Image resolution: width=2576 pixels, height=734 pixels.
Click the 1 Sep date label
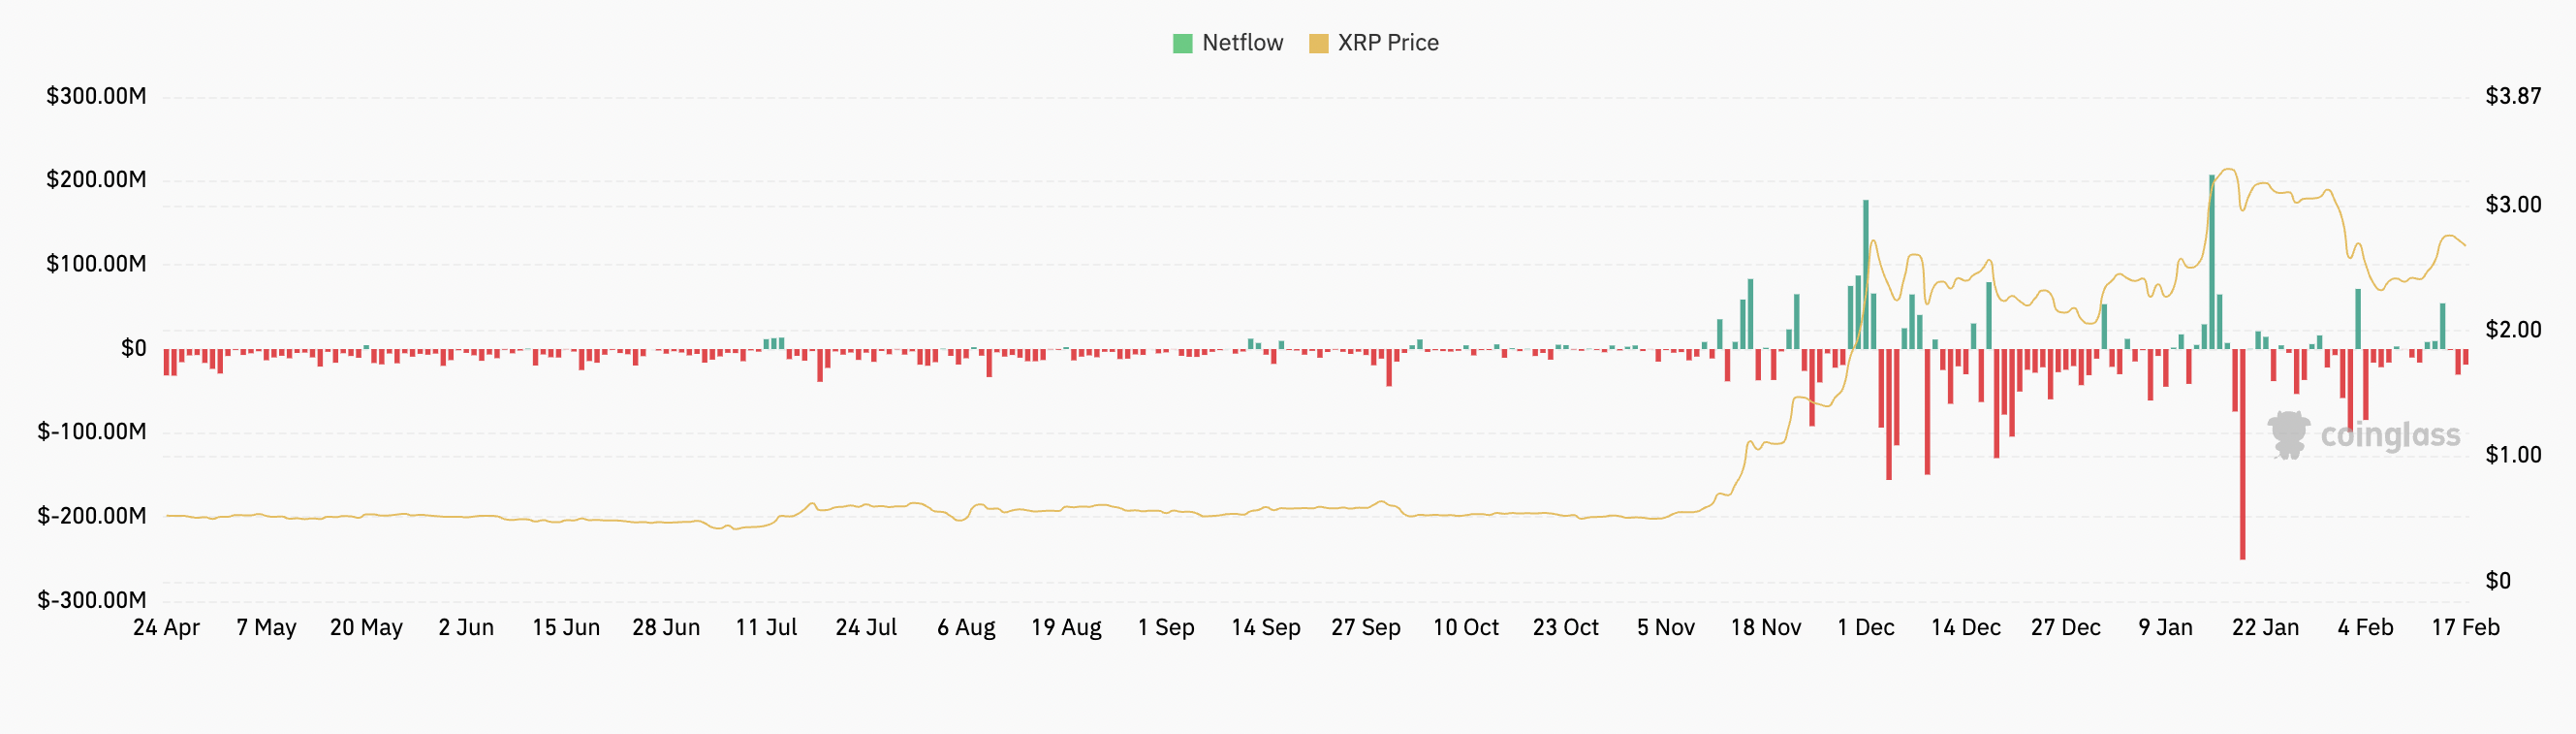(x=1166, y=627)
